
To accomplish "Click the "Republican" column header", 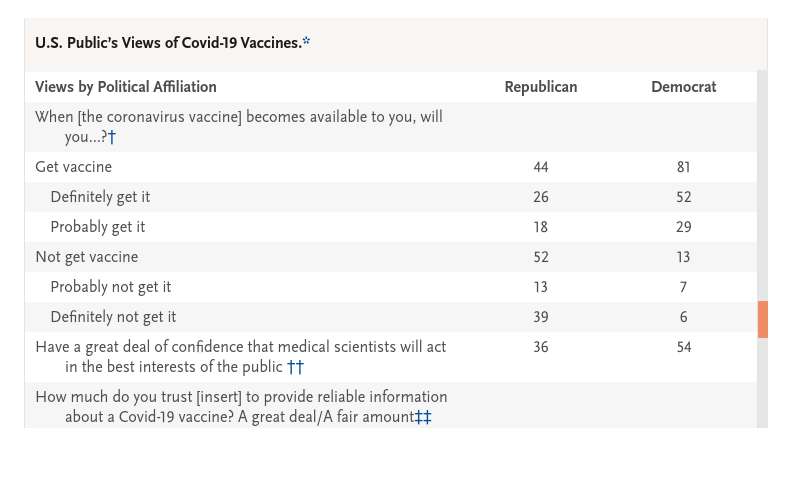I will 540,87.
